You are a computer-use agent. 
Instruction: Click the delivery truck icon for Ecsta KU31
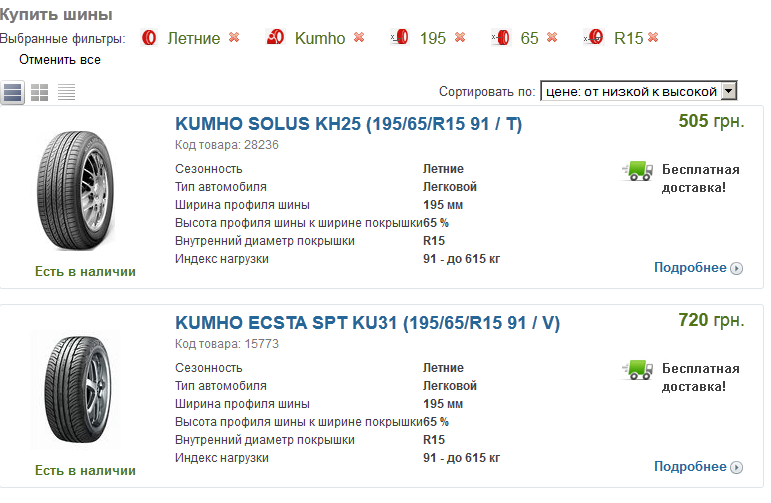click(x=638, y=370)
